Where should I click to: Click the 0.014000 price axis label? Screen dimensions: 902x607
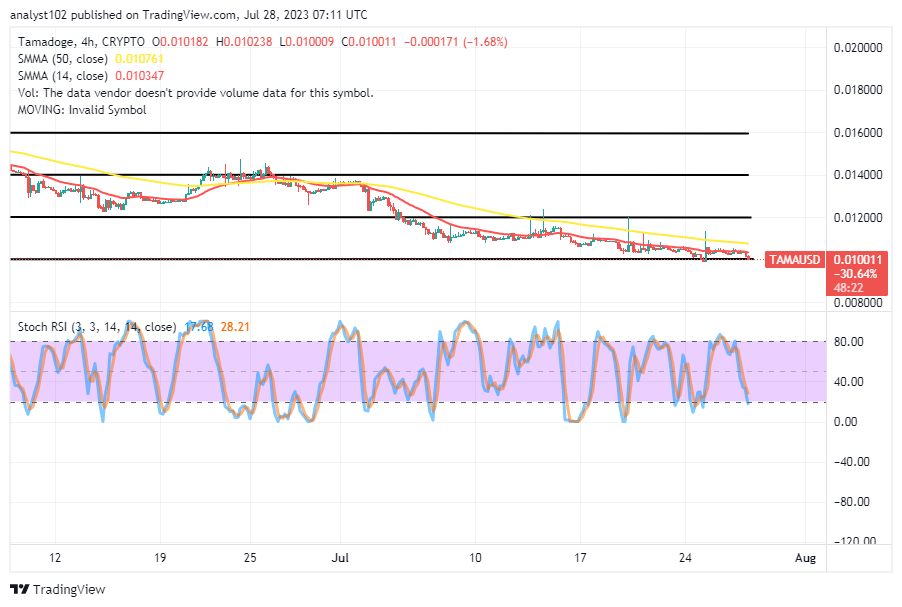click(x=858, y=175)
